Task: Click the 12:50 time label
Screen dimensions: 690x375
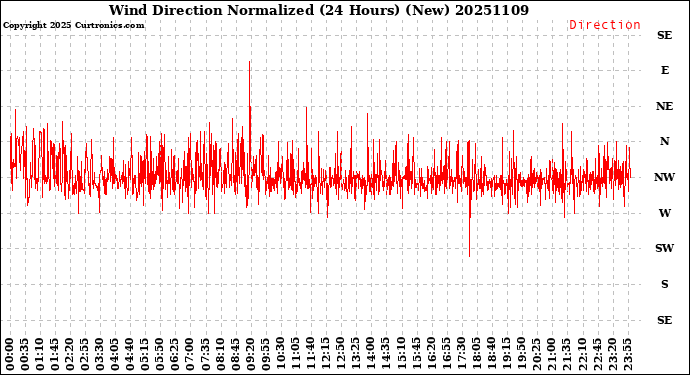Action: [x=340, y=354]
